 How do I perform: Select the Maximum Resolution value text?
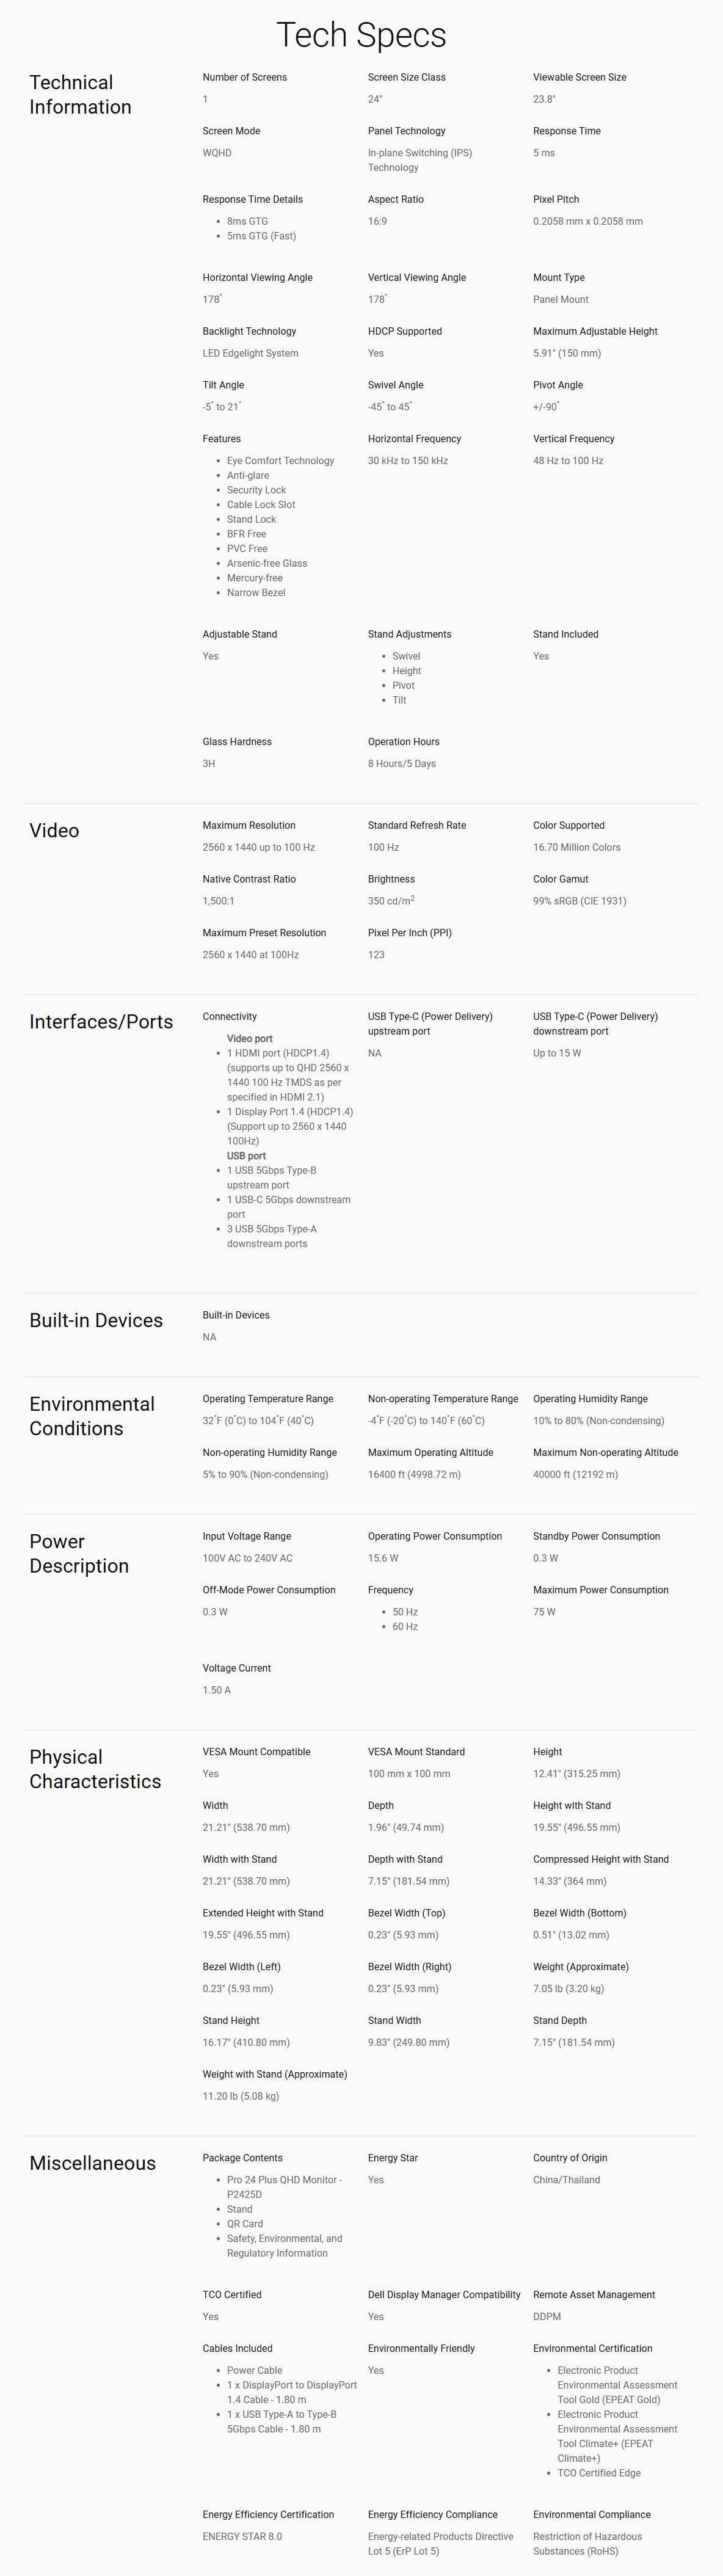coord(258,847)
